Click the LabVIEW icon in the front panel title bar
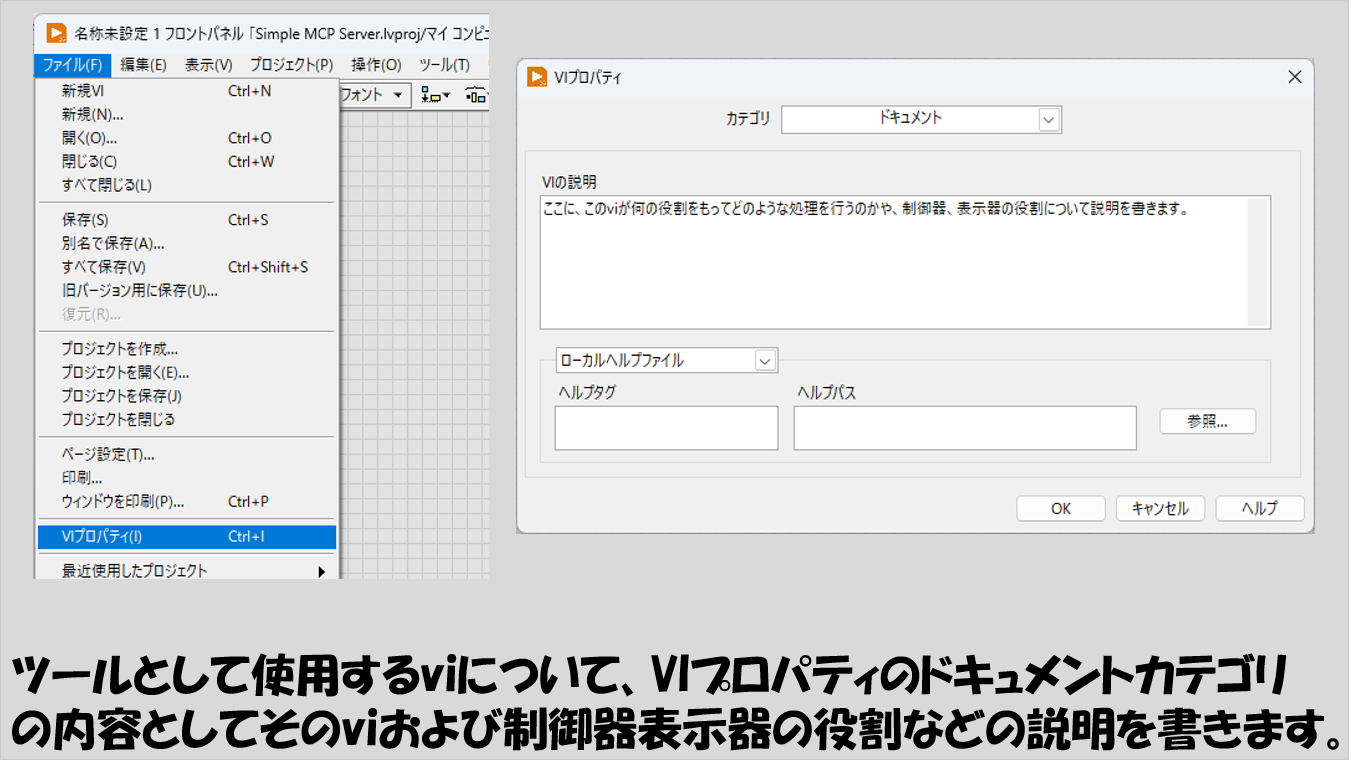This screenshot has width=1349, height=760. coord(55,34)
